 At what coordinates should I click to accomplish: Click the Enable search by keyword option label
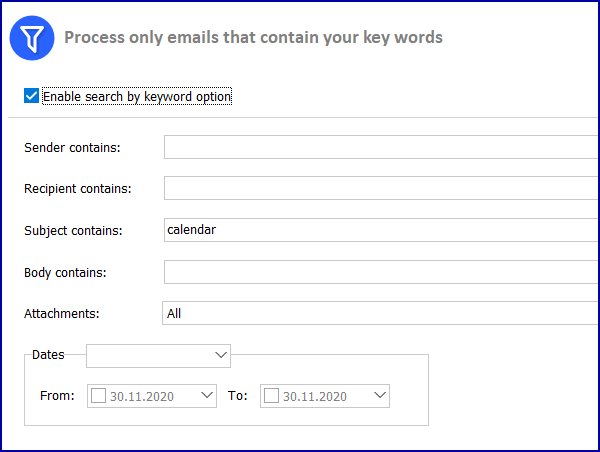coord(137,96)
